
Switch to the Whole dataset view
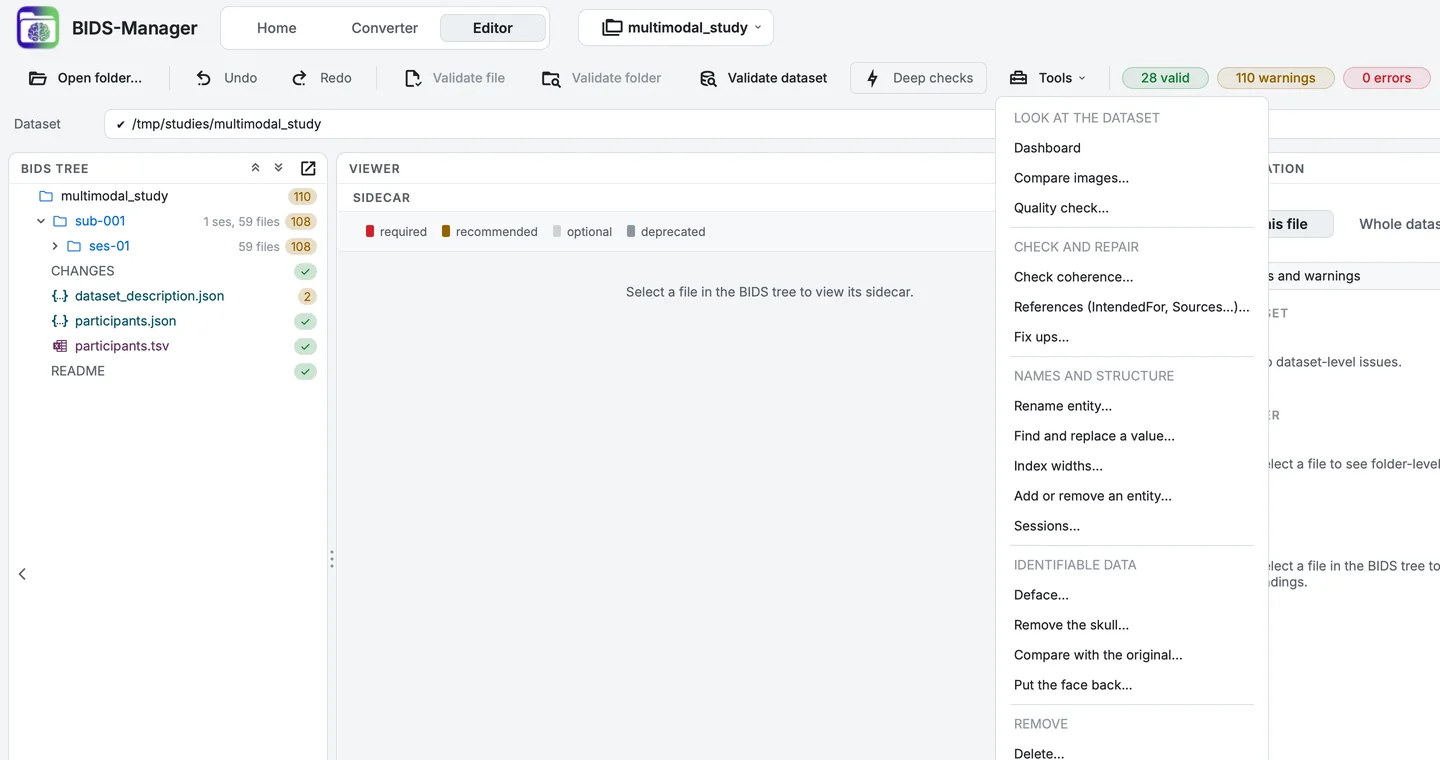1399,224
